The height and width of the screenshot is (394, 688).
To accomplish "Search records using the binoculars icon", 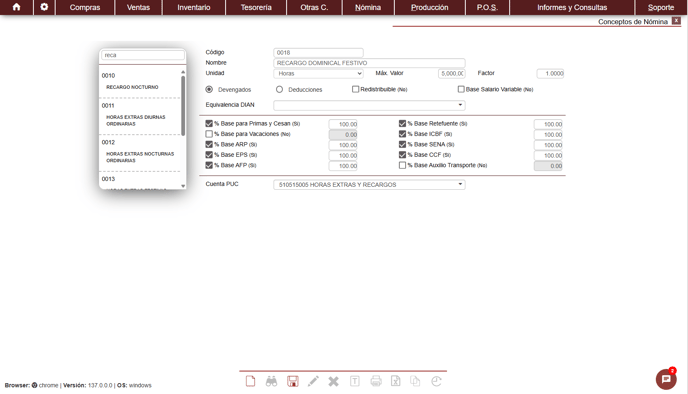I will 271,381.
